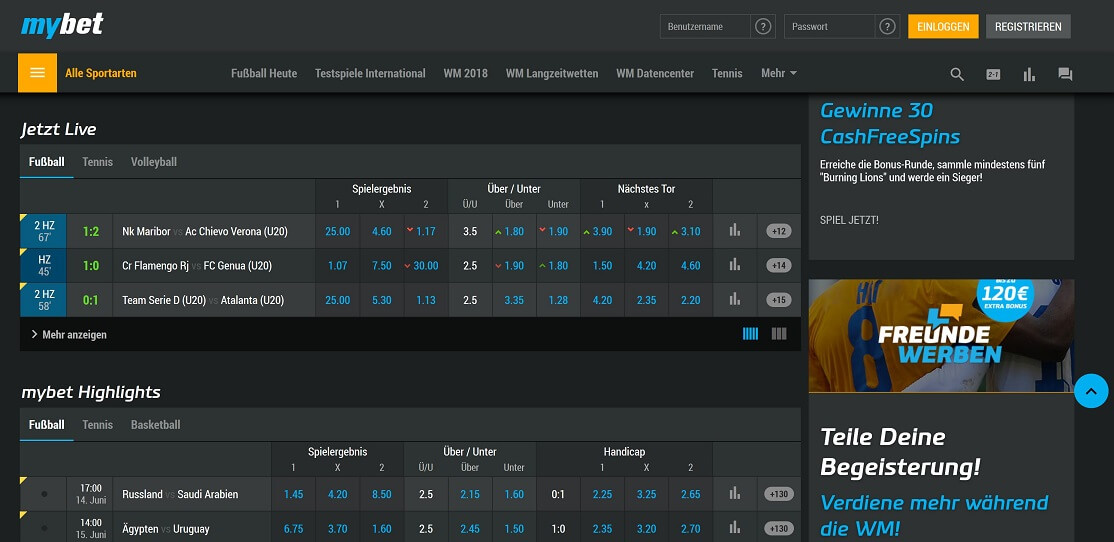Click the EINLOGGEN button

click(x=943, y=27)
